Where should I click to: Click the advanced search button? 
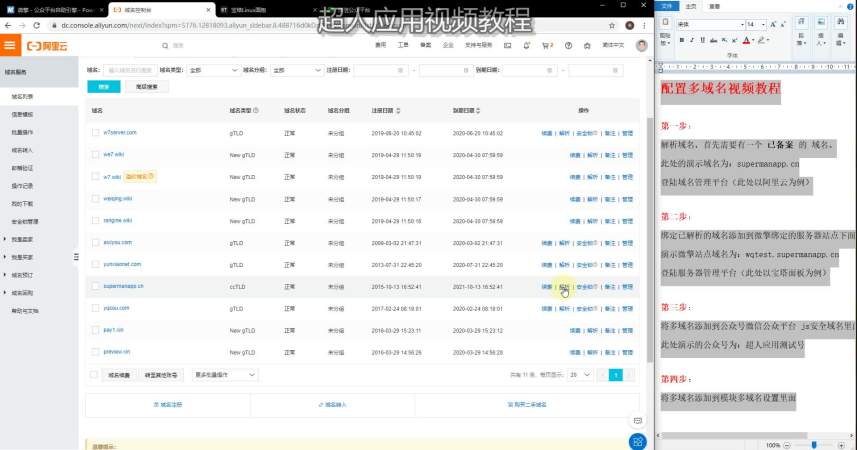146,86
